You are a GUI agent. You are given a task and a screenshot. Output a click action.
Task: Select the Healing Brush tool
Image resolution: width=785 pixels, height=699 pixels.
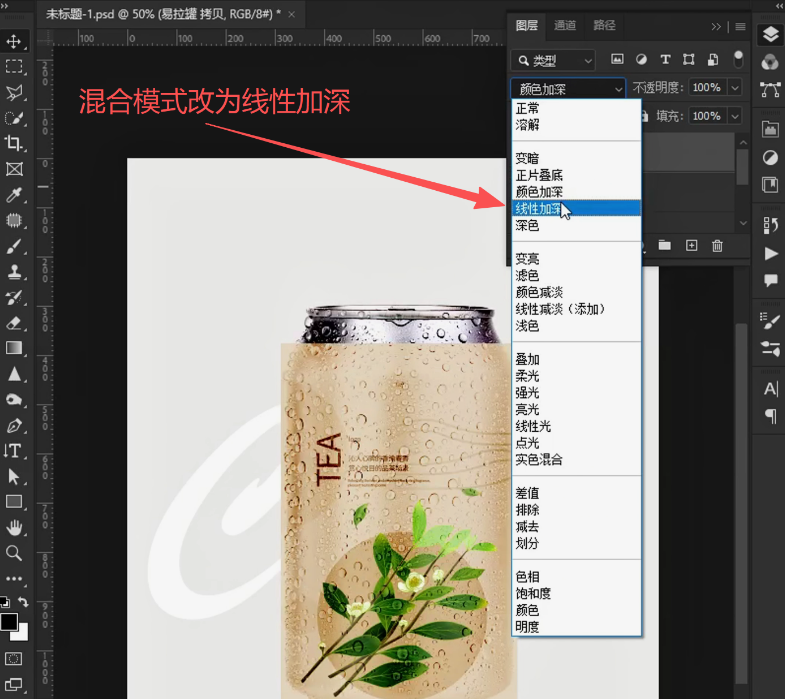pyautogui.click(x=14, y=220)
